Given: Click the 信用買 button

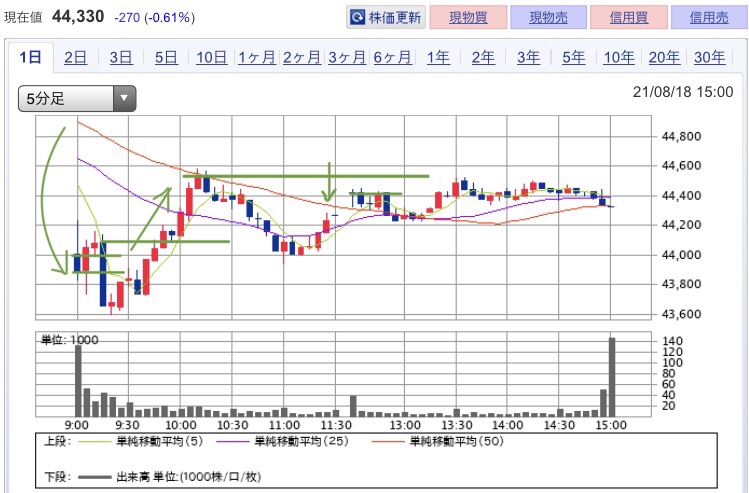Looking at the screenshot, I should coord(629,18).
